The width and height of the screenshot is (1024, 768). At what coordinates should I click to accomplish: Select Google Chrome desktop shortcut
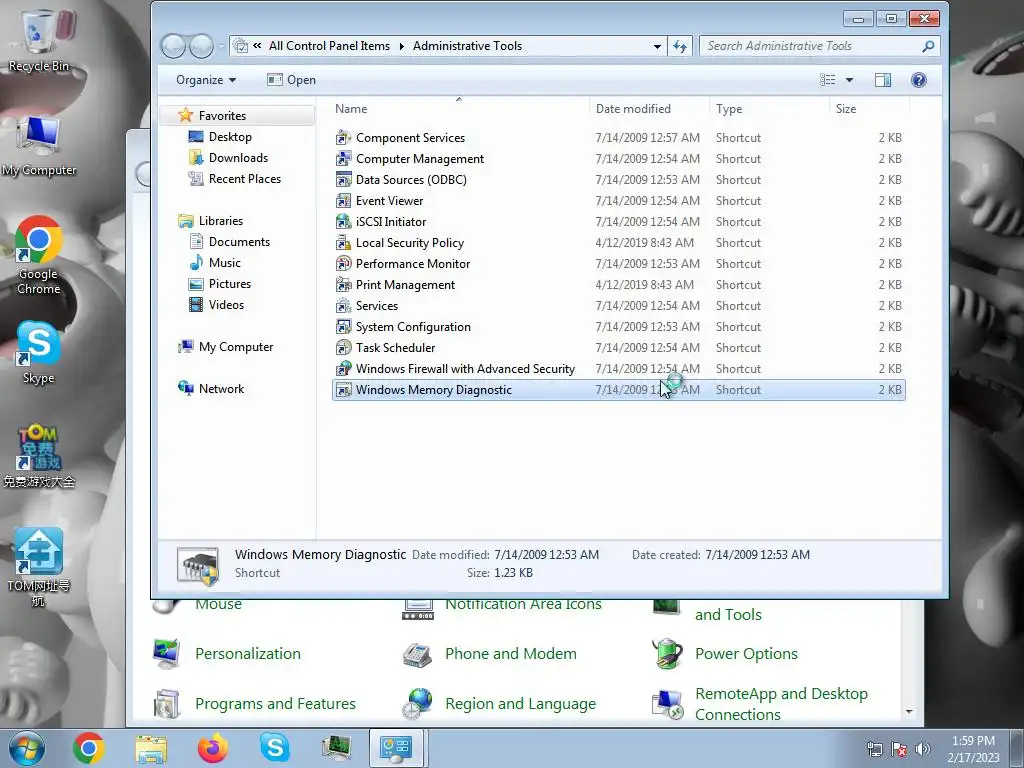[39, 255]
